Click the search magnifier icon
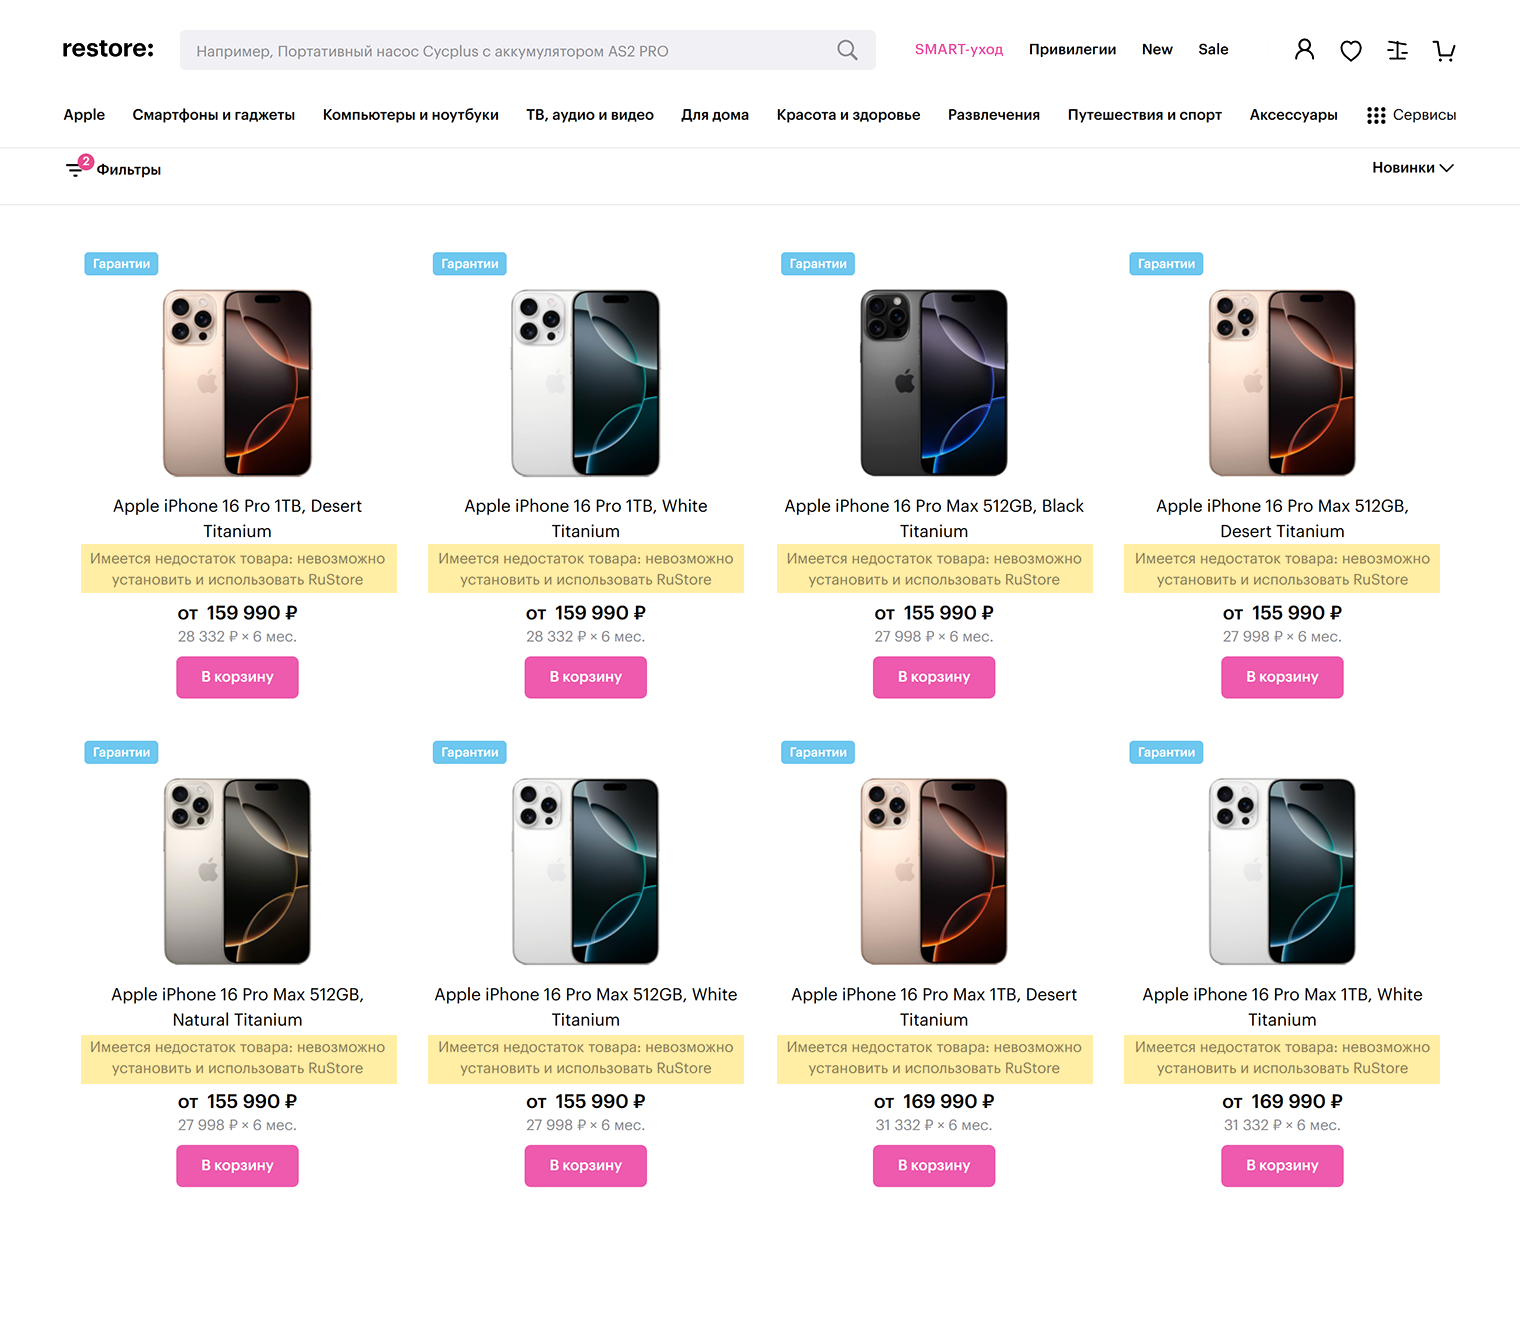This screenshot has width=1520, height=1332. 847,50
